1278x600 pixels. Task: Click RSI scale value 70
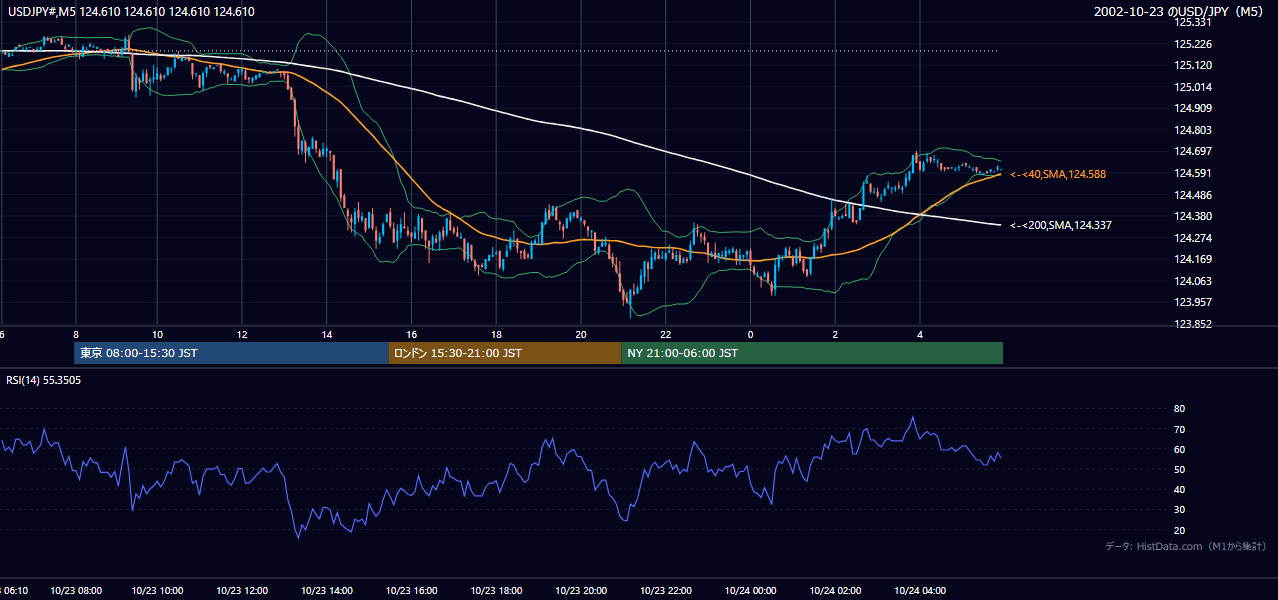click(x=1179, y=429)
